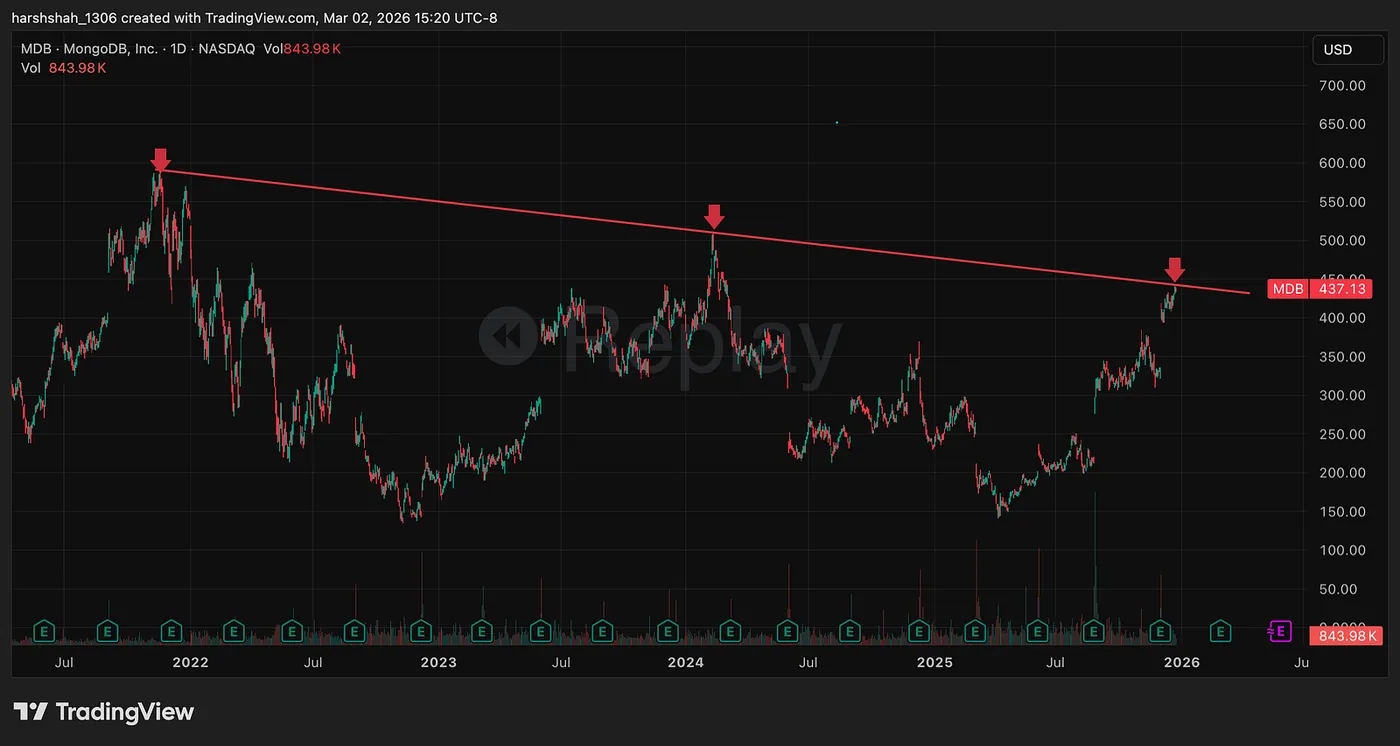
Task: Click the 200.00 price axis label
Action: [x=1344, y=473]
